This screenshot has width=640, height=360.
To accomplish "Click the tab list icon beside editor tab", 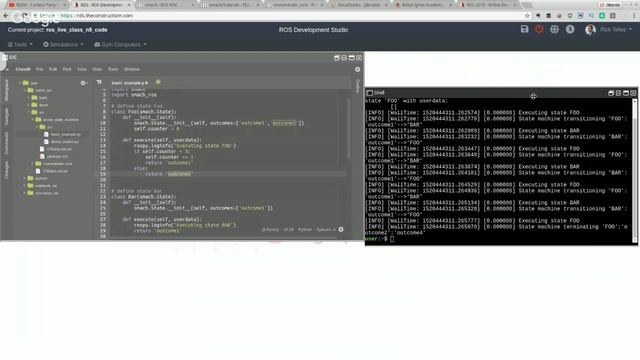I will (x=99, y=82).
